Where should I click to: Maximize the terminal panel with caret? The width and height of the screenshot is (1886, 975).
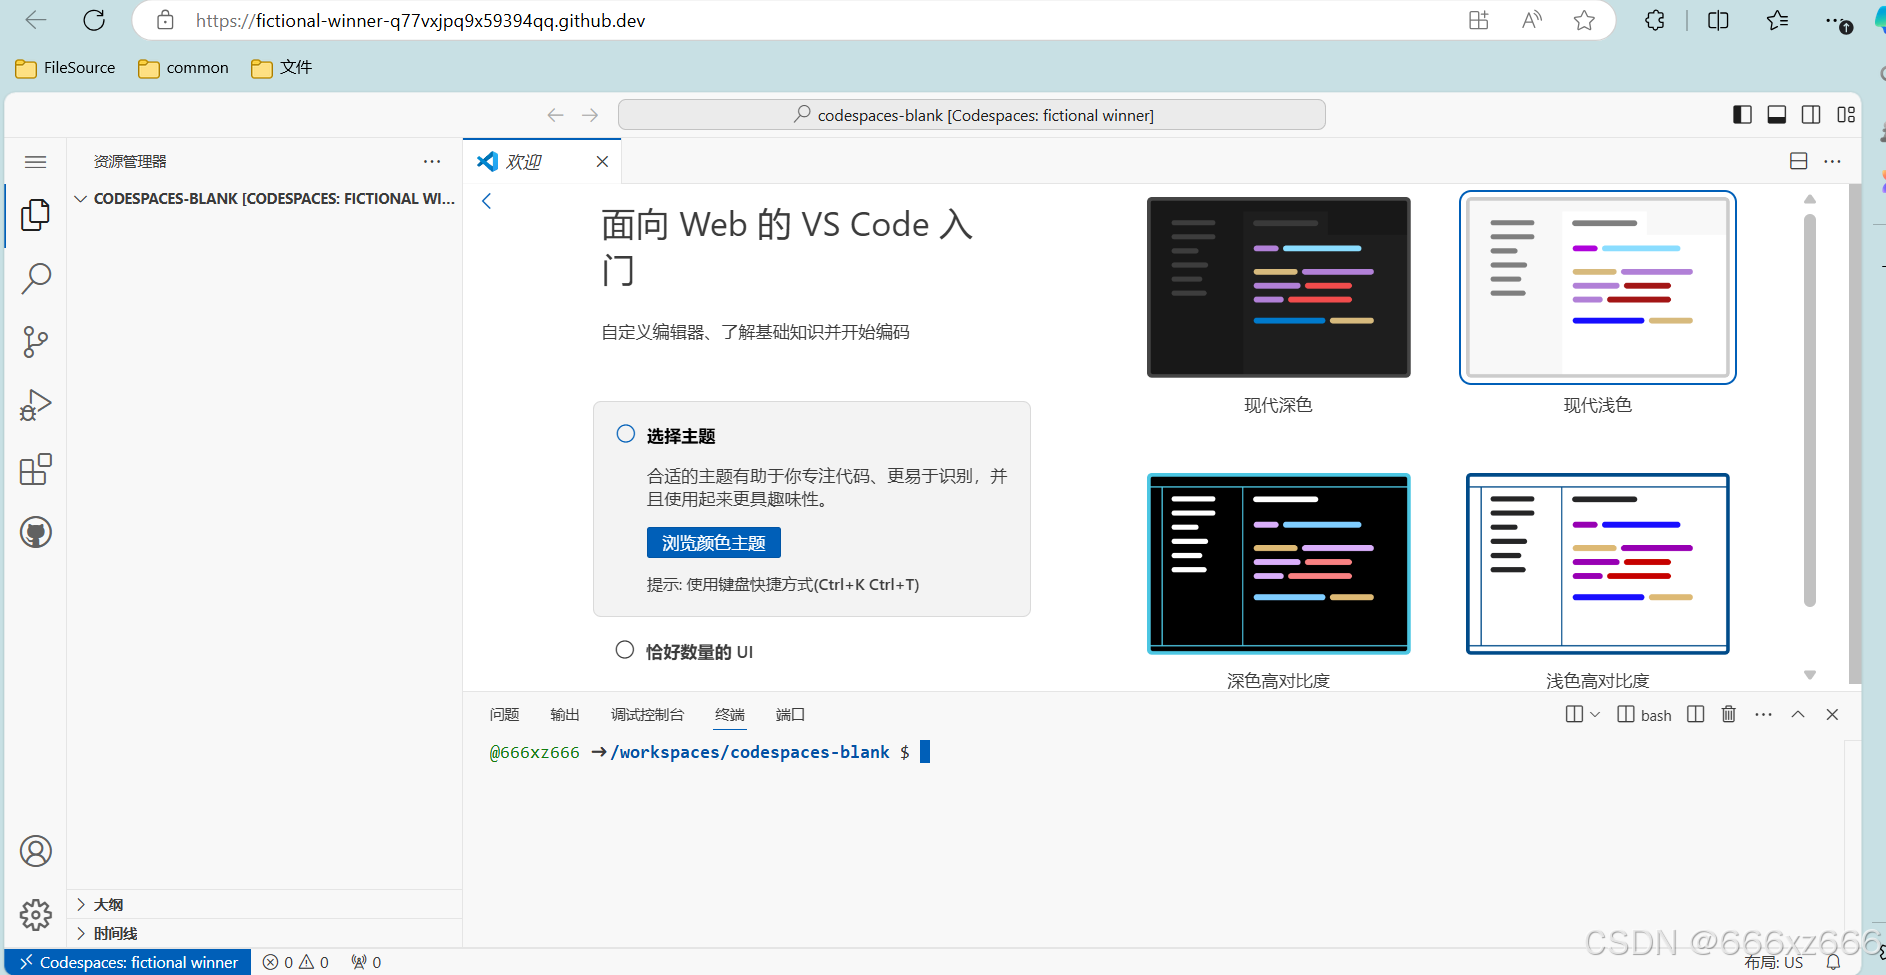(x=1798, y=714)
